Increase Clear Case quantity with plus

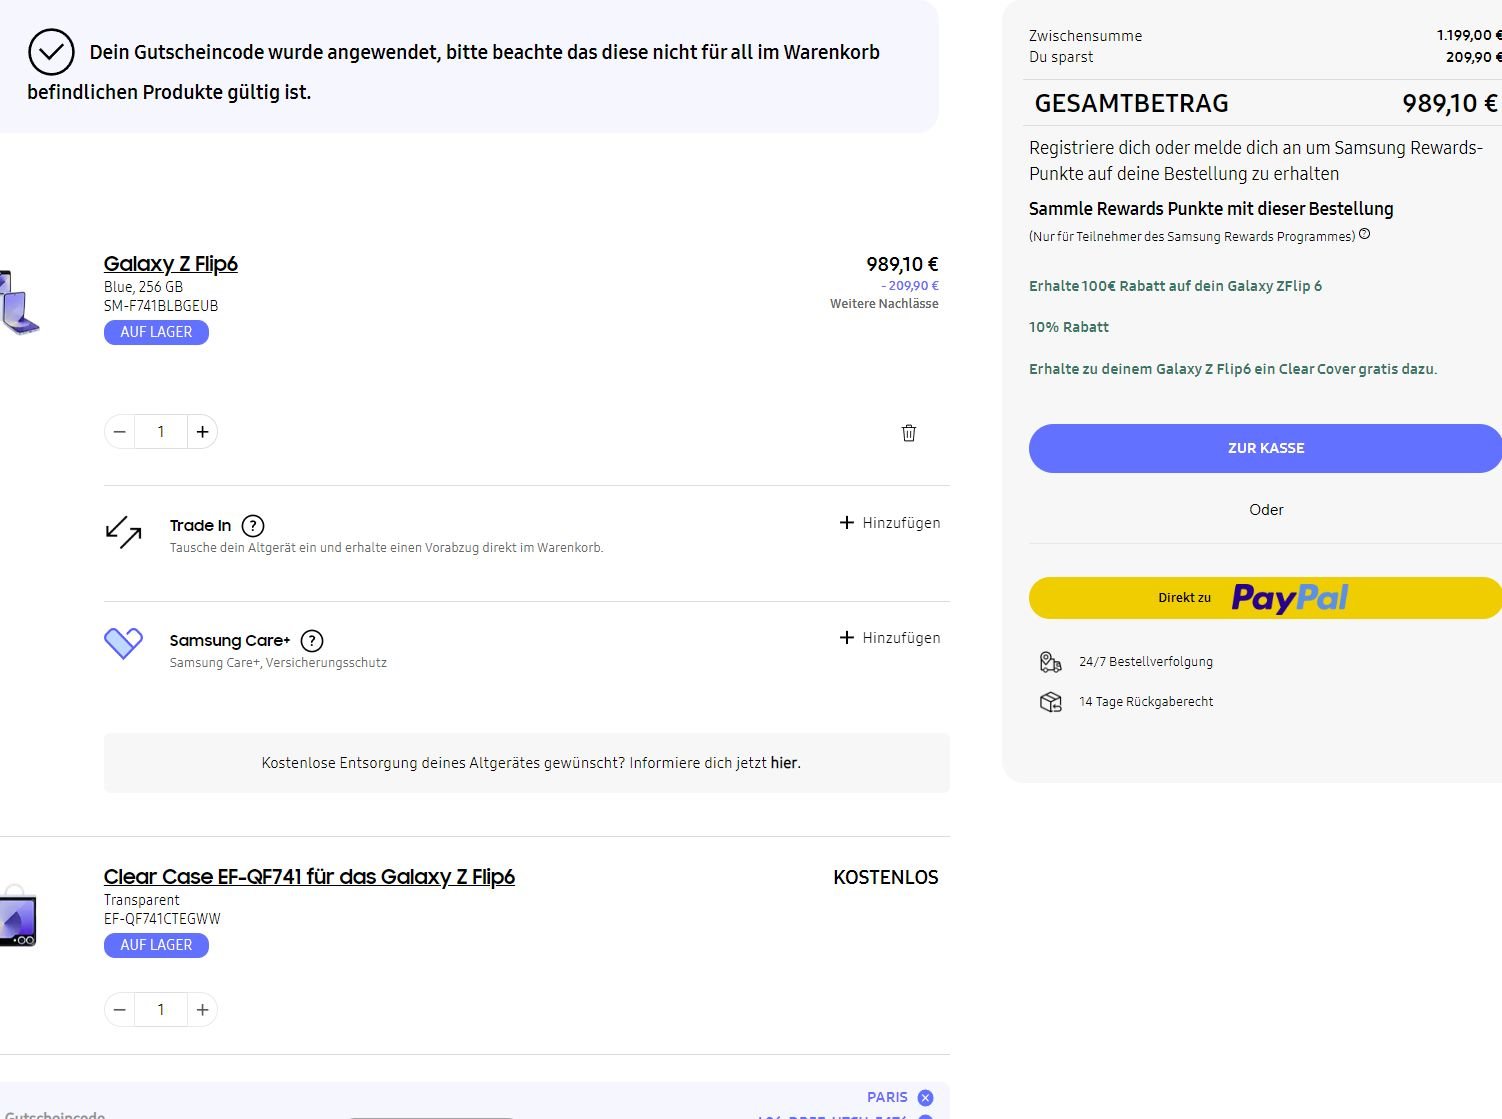[203, 1010]
